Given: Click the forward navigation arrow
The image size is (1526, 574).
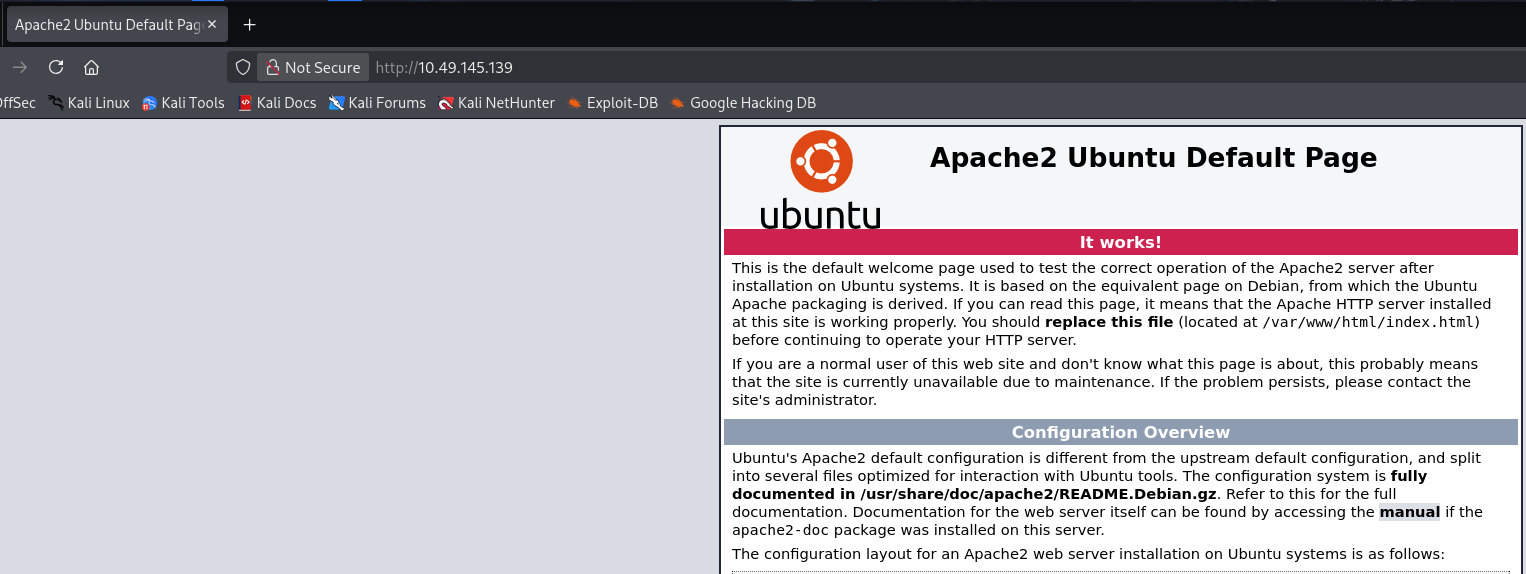Looking at the screenshot, I should point(20,67).
